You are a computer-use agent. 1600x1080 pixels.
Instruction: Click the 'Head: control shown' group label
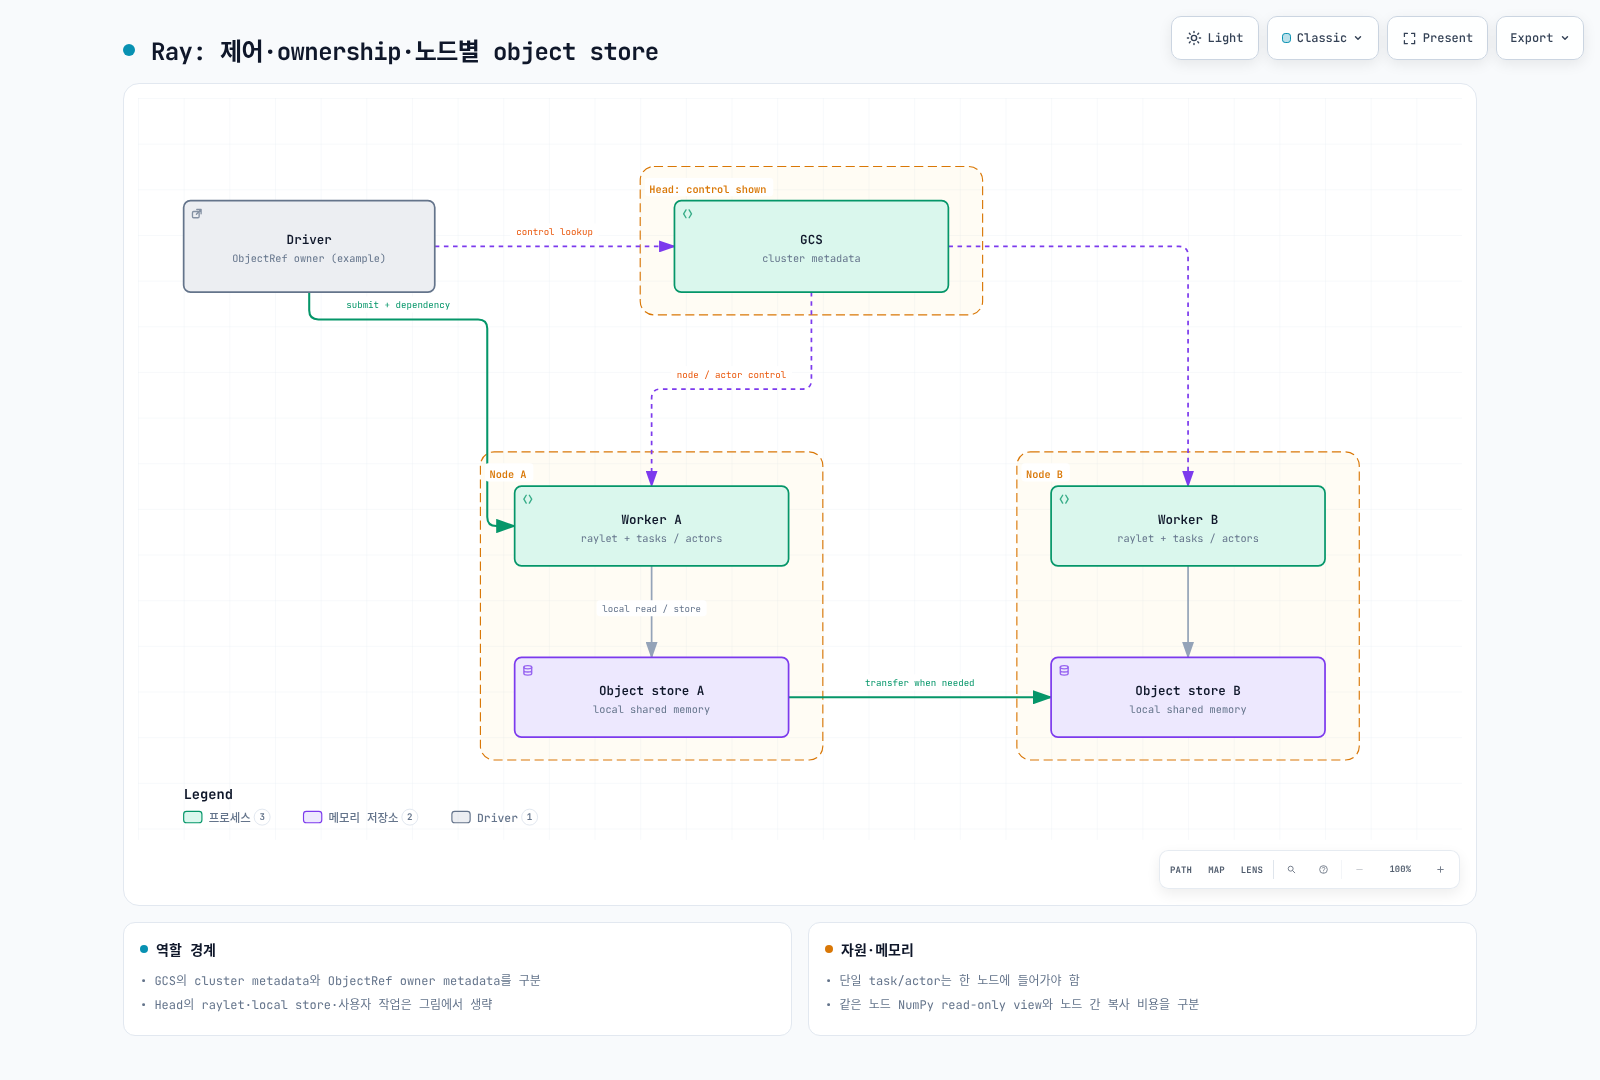708,190
